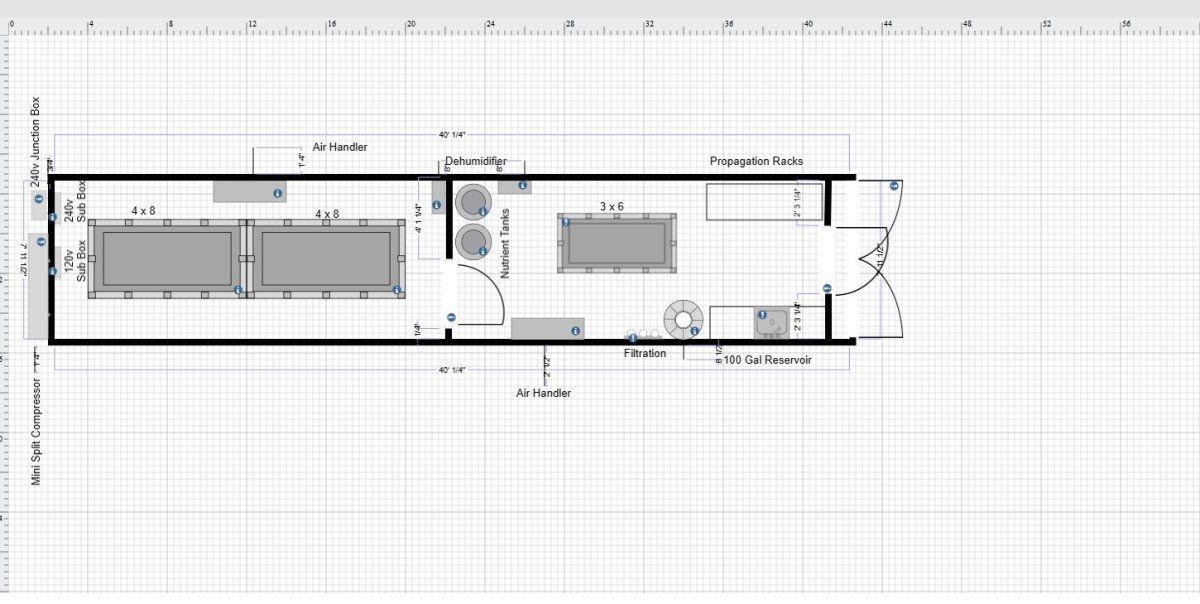Select the '100 Gal Reservoir' label
Image resolution: width=1200 pixels, height=604 pixels.
pyautogui.click(x=768, y=359)
